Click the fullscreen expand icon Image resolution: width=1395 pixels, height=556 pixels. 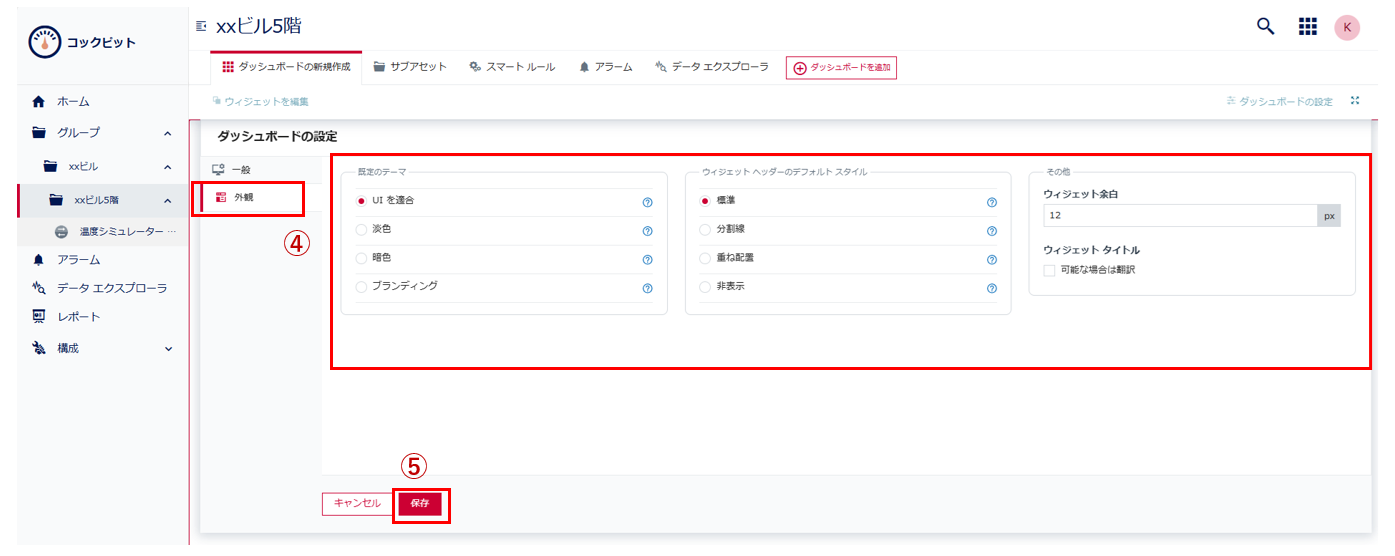coord(1355,101)
